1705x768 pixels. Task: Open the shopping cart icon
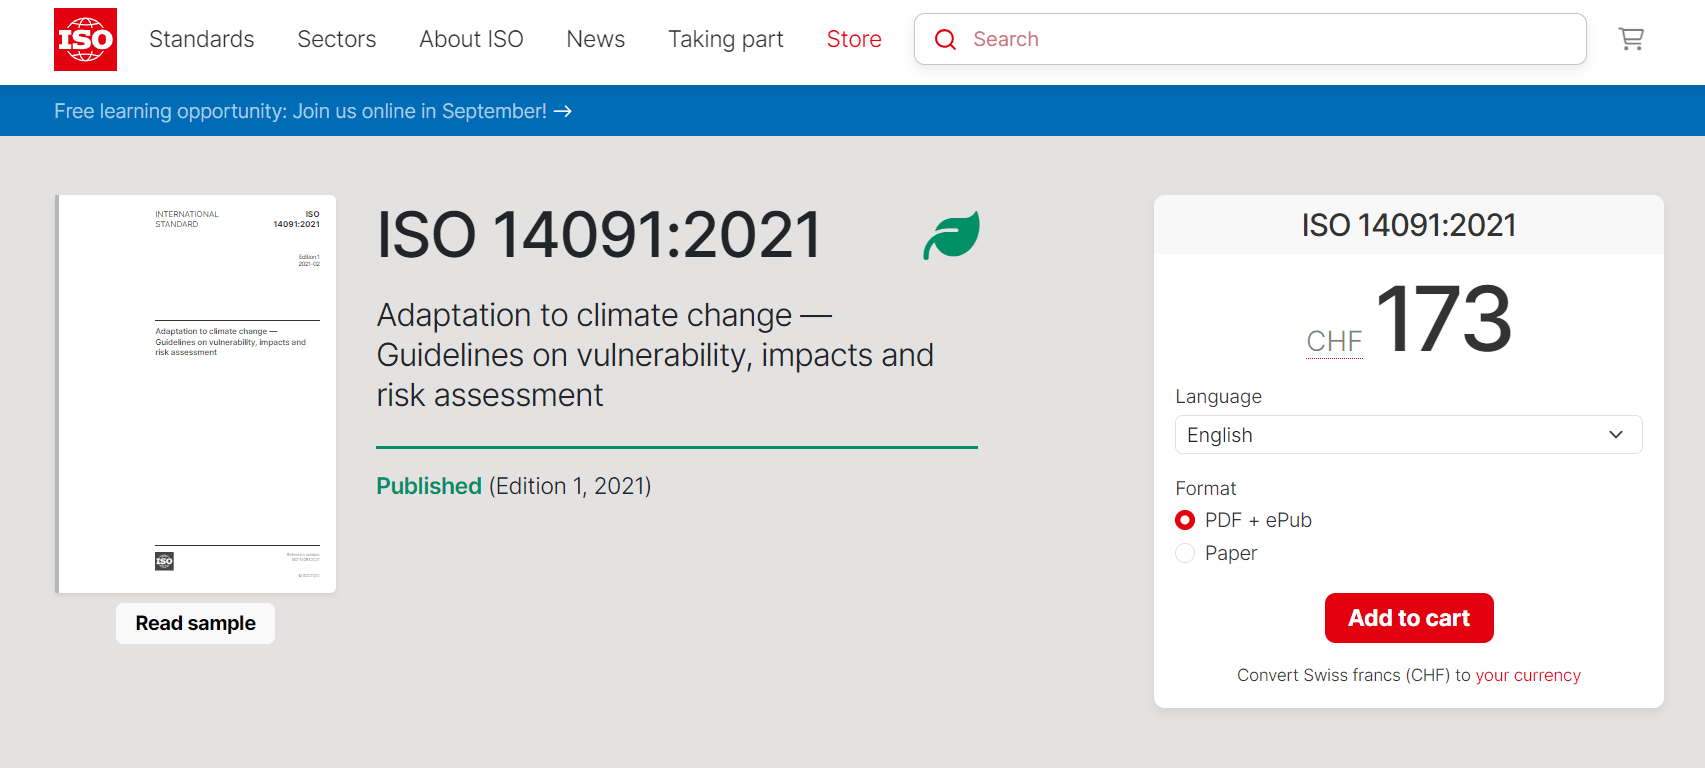(x=1631, y=39)
